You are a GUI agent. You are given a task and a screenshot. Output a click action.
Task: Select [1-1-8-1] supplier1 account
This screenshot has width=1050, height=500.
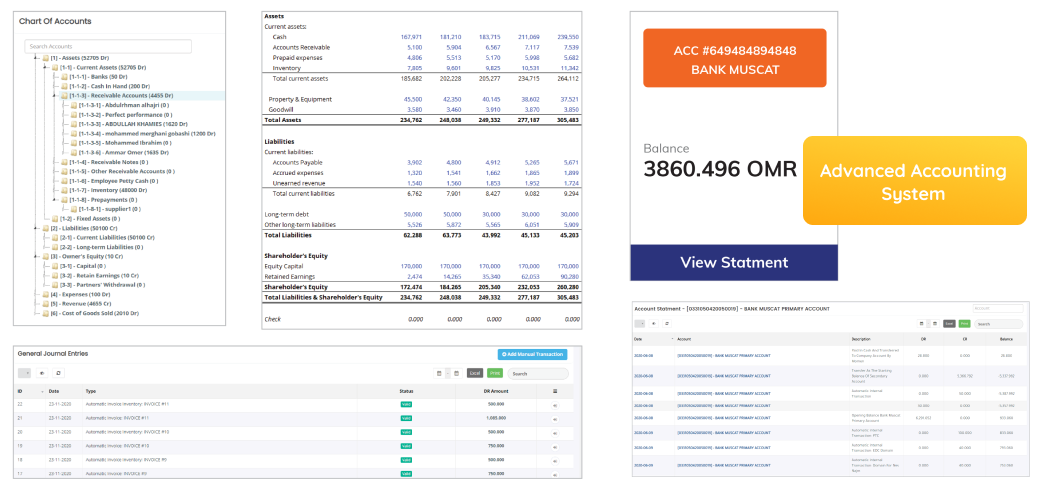pyautogui.click(x=109, y=209)
